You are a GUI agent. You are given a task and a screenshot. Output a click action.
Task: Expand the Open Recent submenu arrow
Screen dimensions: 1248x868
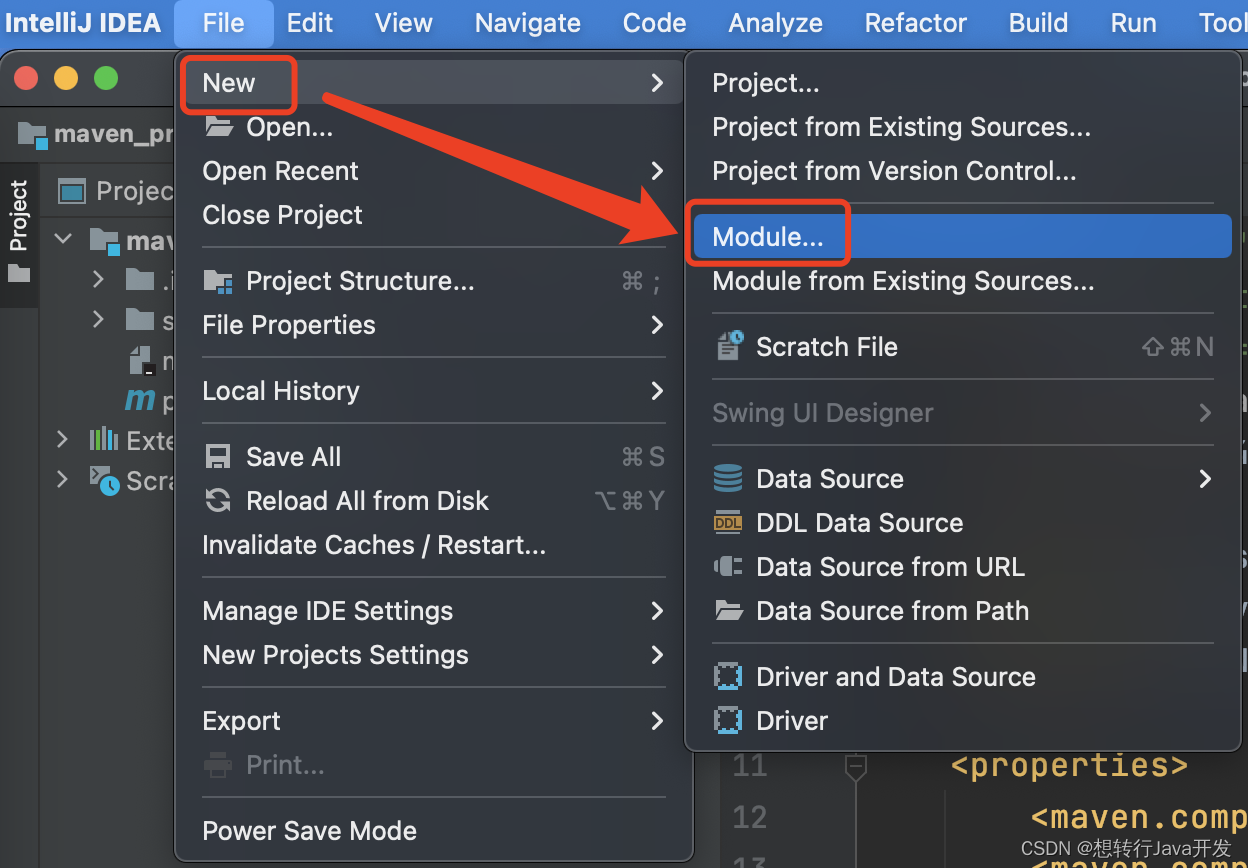[x=657, y=171]
